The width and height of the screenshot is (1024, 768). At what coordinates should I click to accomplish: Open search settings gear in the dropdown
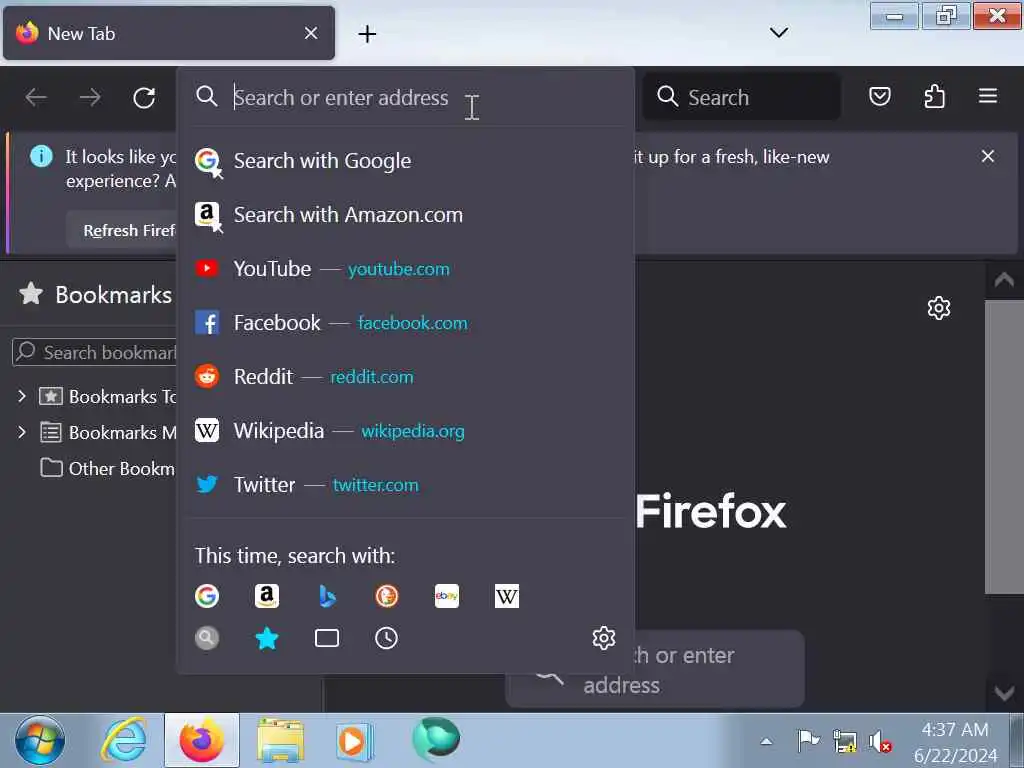603,638
